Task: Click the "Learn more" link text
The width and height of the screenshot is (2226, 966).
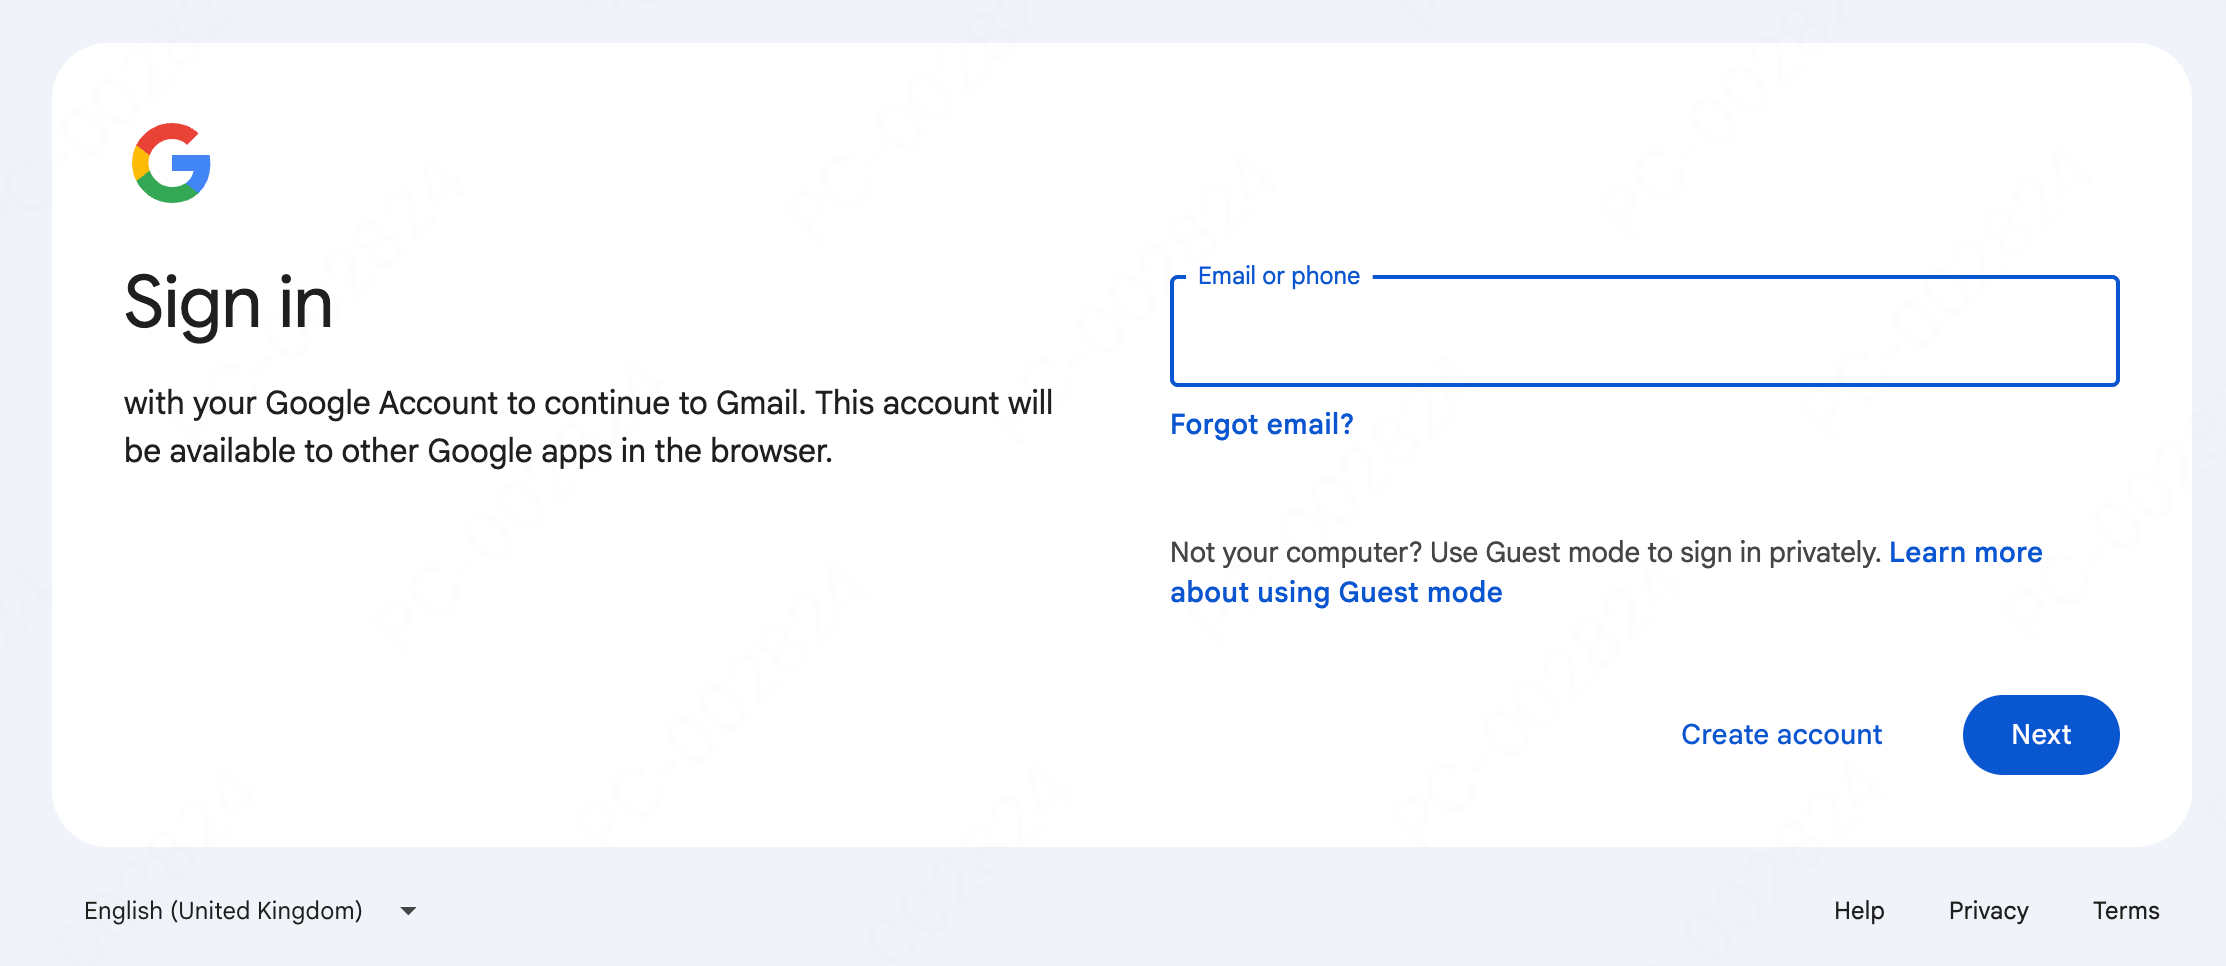Action: tap(1966, 552)
